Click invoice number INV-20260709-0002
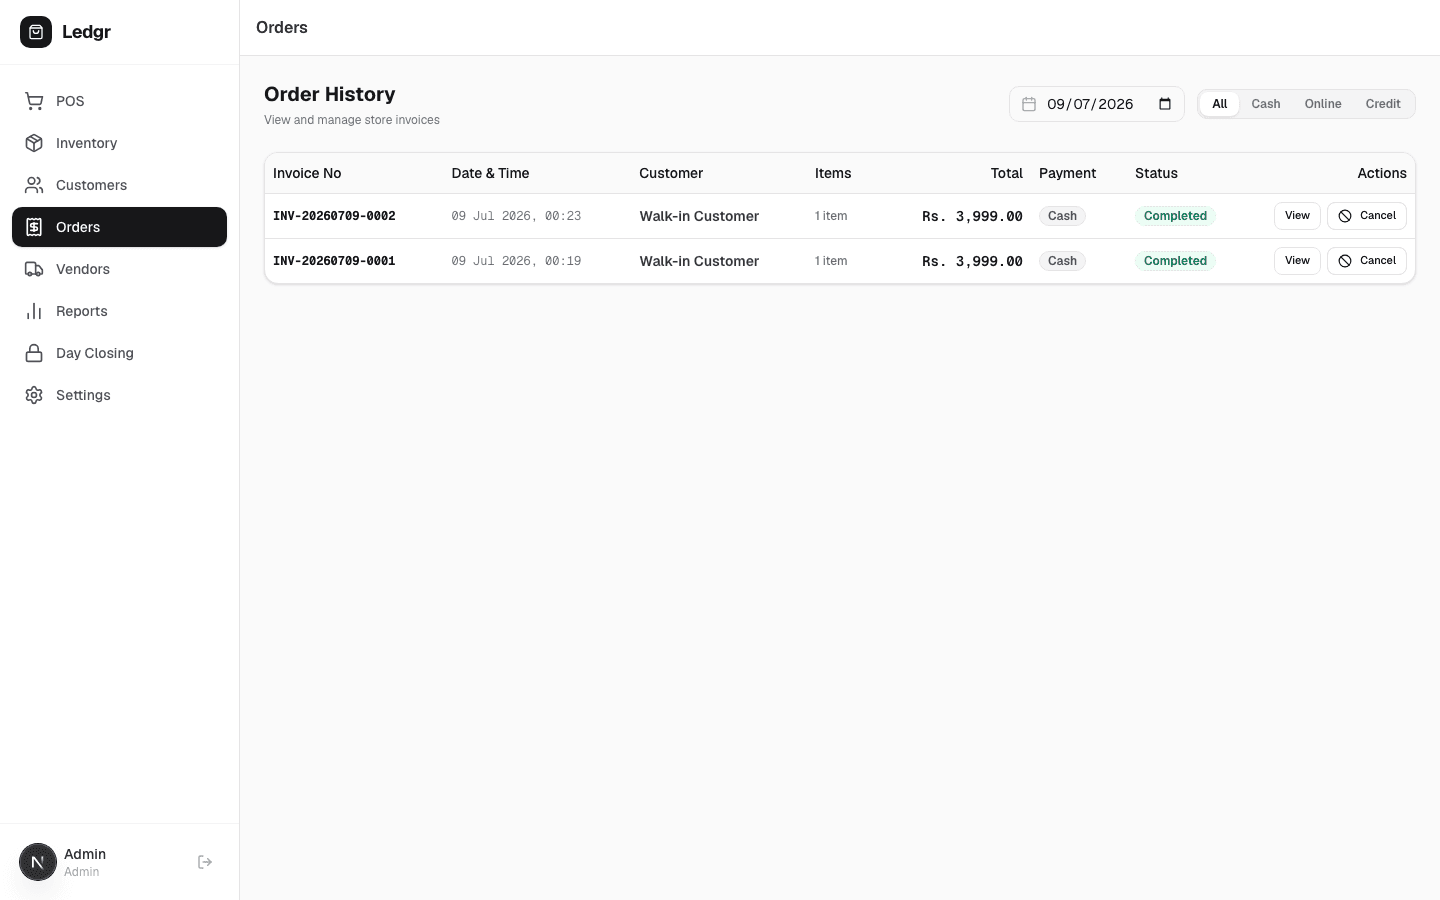The image size is (1440, 900). [334, 216]
